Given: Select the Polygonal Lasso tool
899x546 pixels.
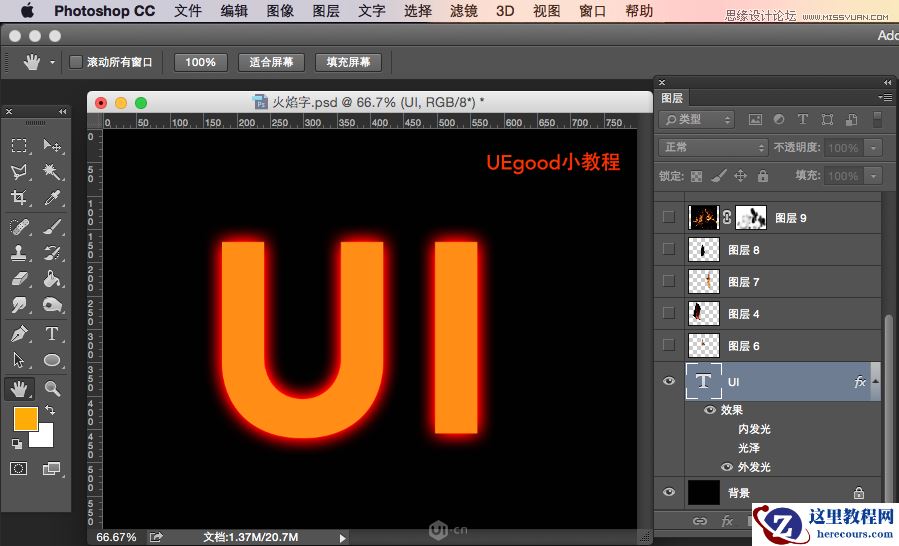Looking at the screenshot, I should point(19,171).
